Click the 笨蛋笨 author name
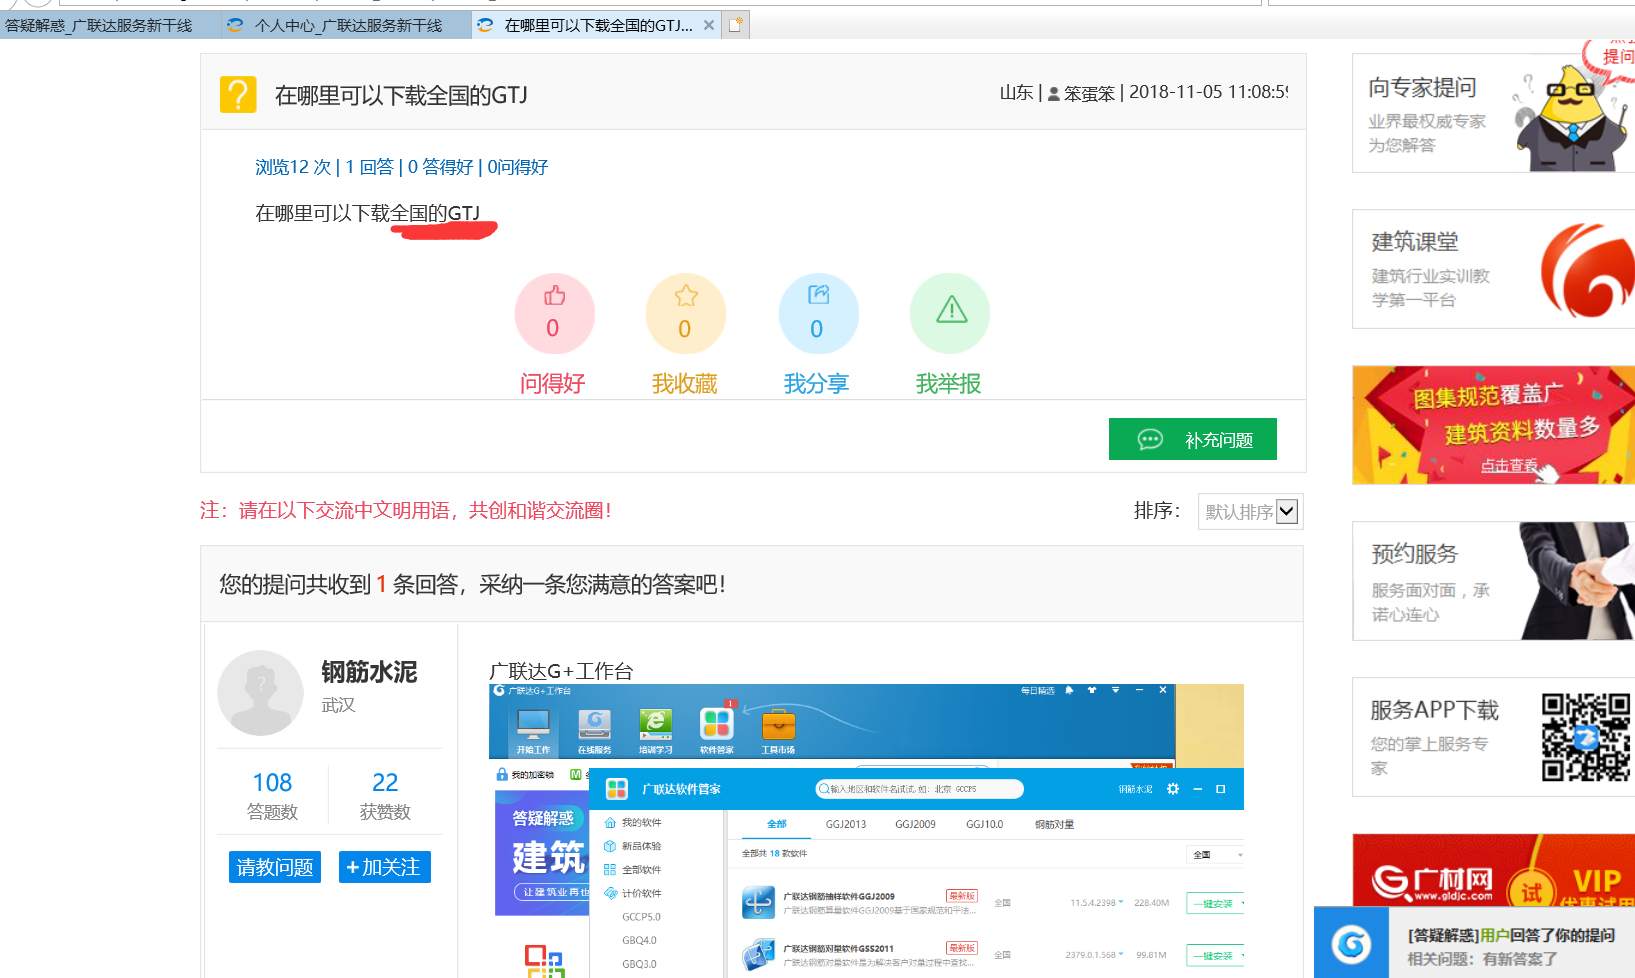The image size is (1635, 978). pos(1089,93)
